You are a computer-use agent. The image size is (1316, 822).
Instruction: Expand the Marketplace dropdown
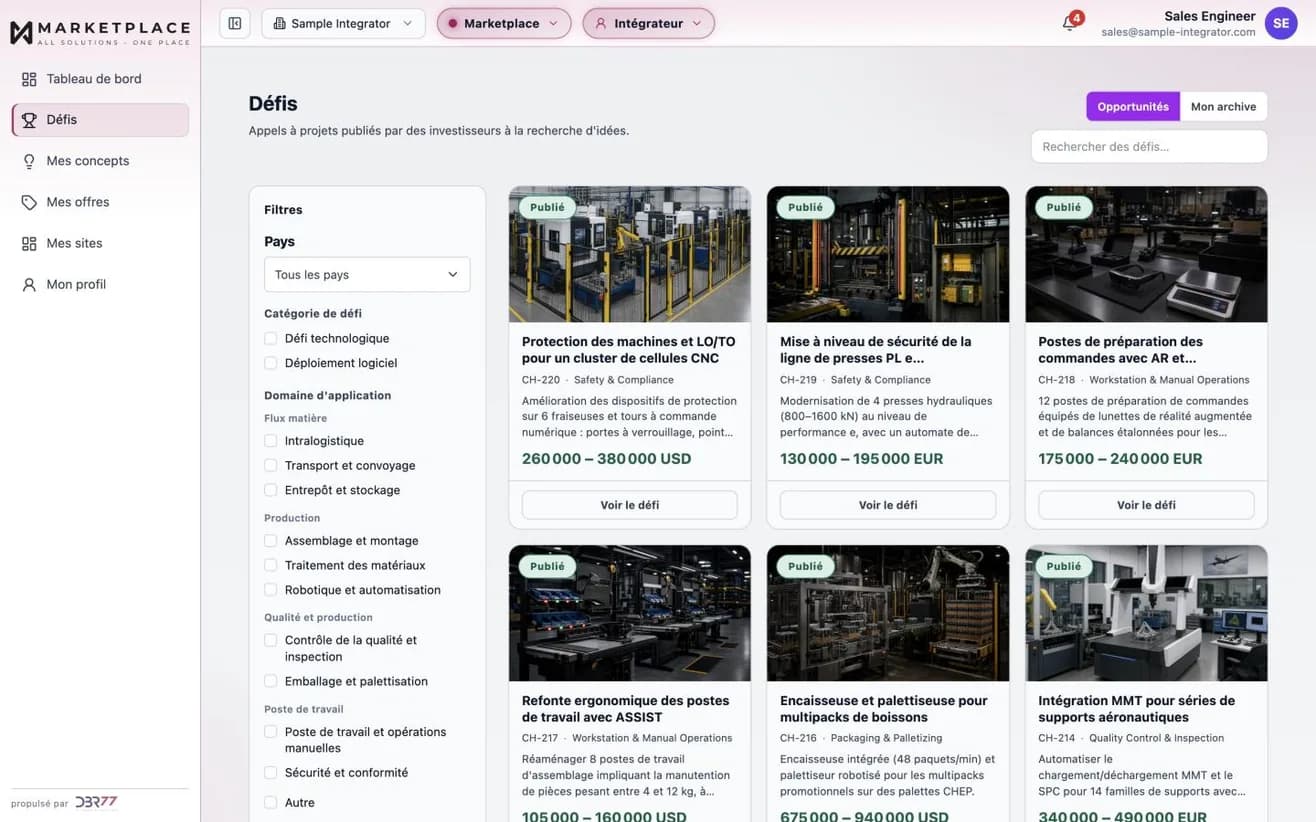504,23
